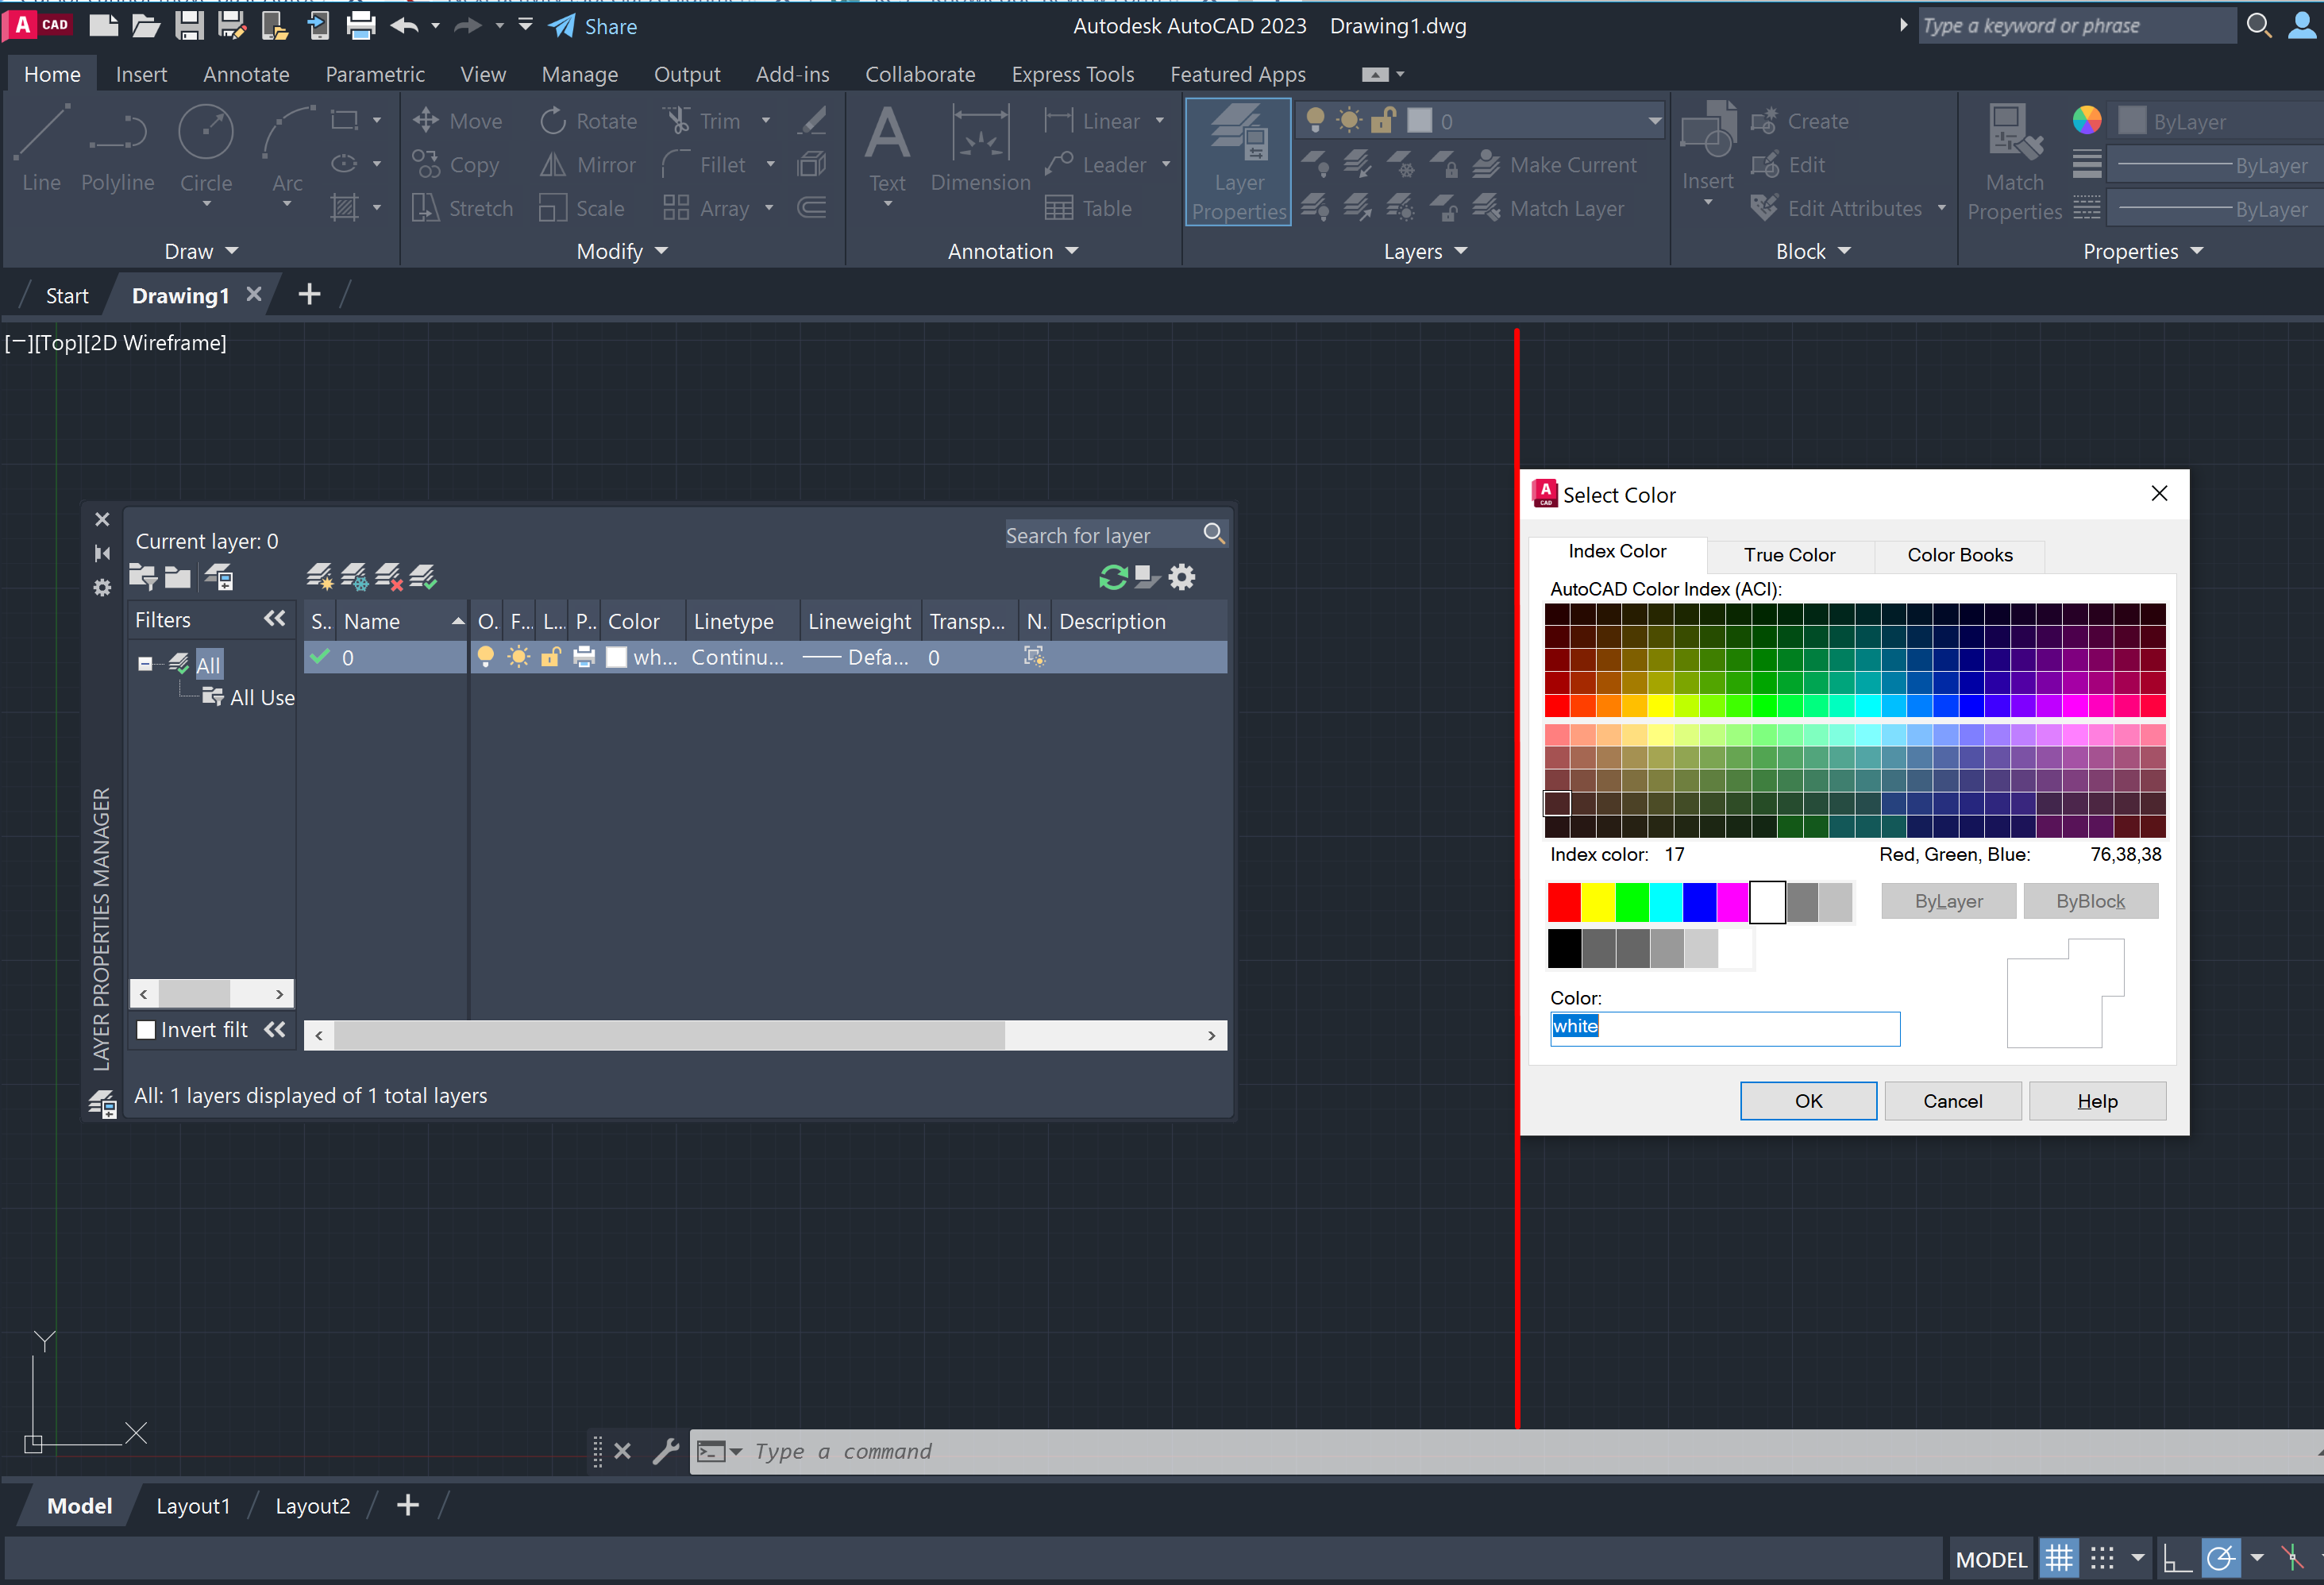Activate the Move tool in Modify panel
2324x1585 pixels.
click(457, 120)
